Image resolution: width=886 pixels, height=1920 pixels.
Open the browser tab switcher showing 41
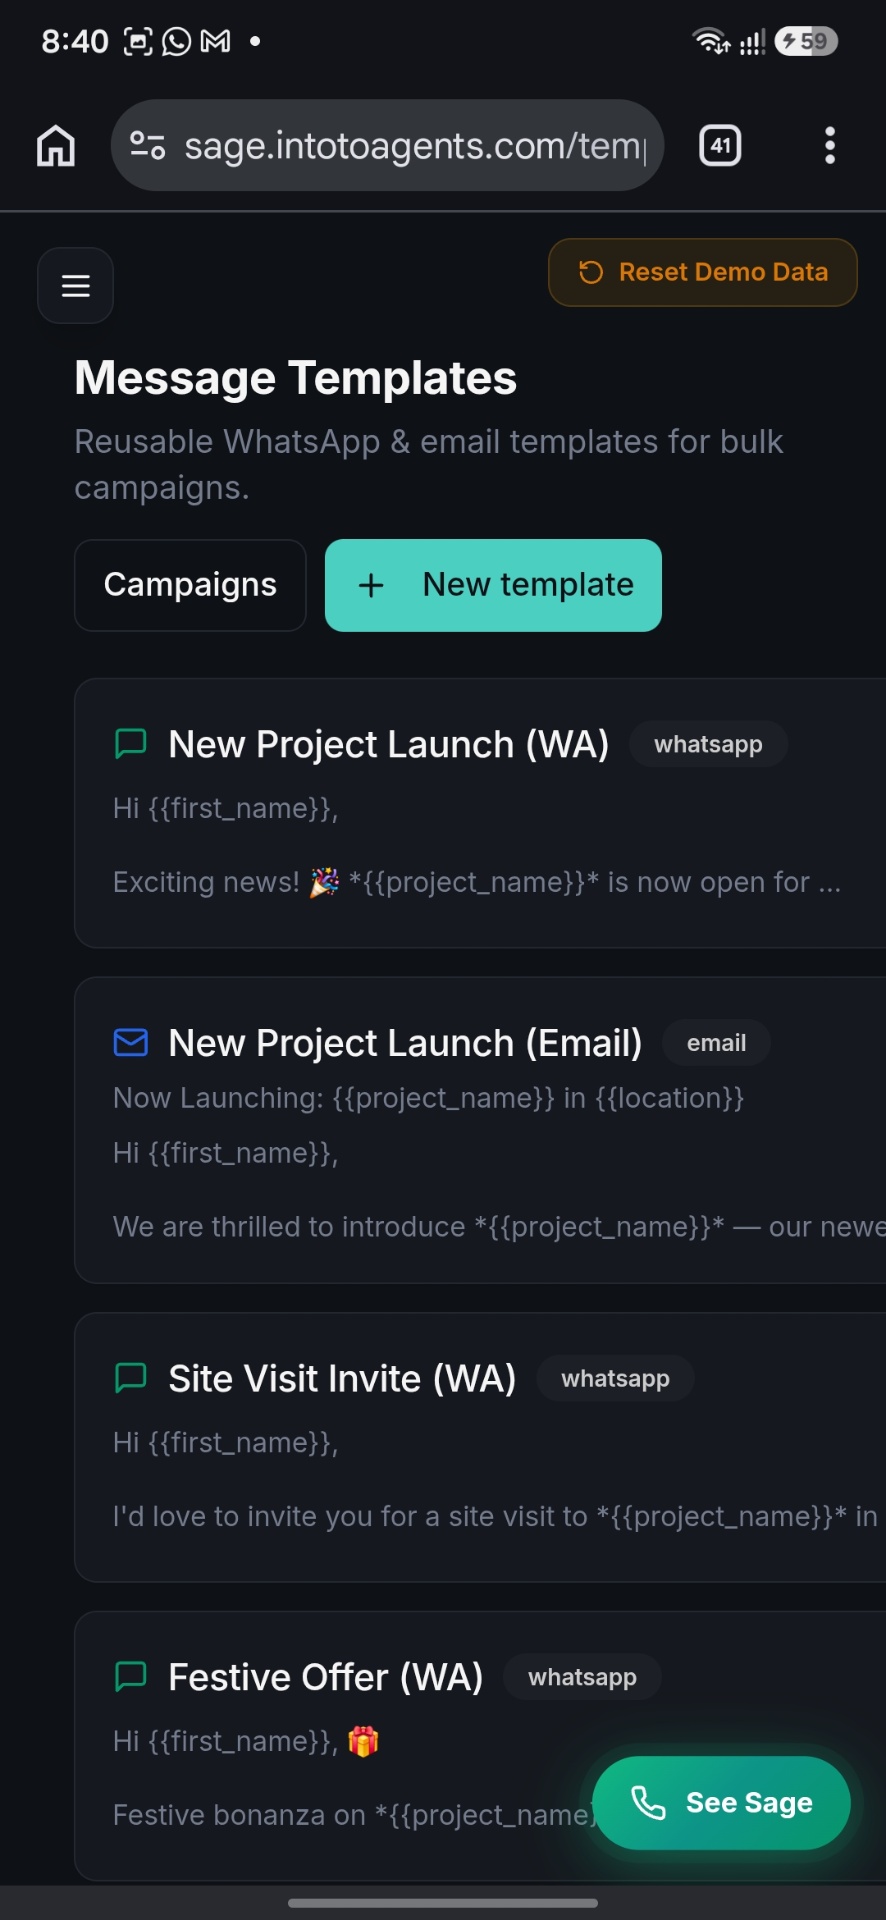[x=720, y=146]
